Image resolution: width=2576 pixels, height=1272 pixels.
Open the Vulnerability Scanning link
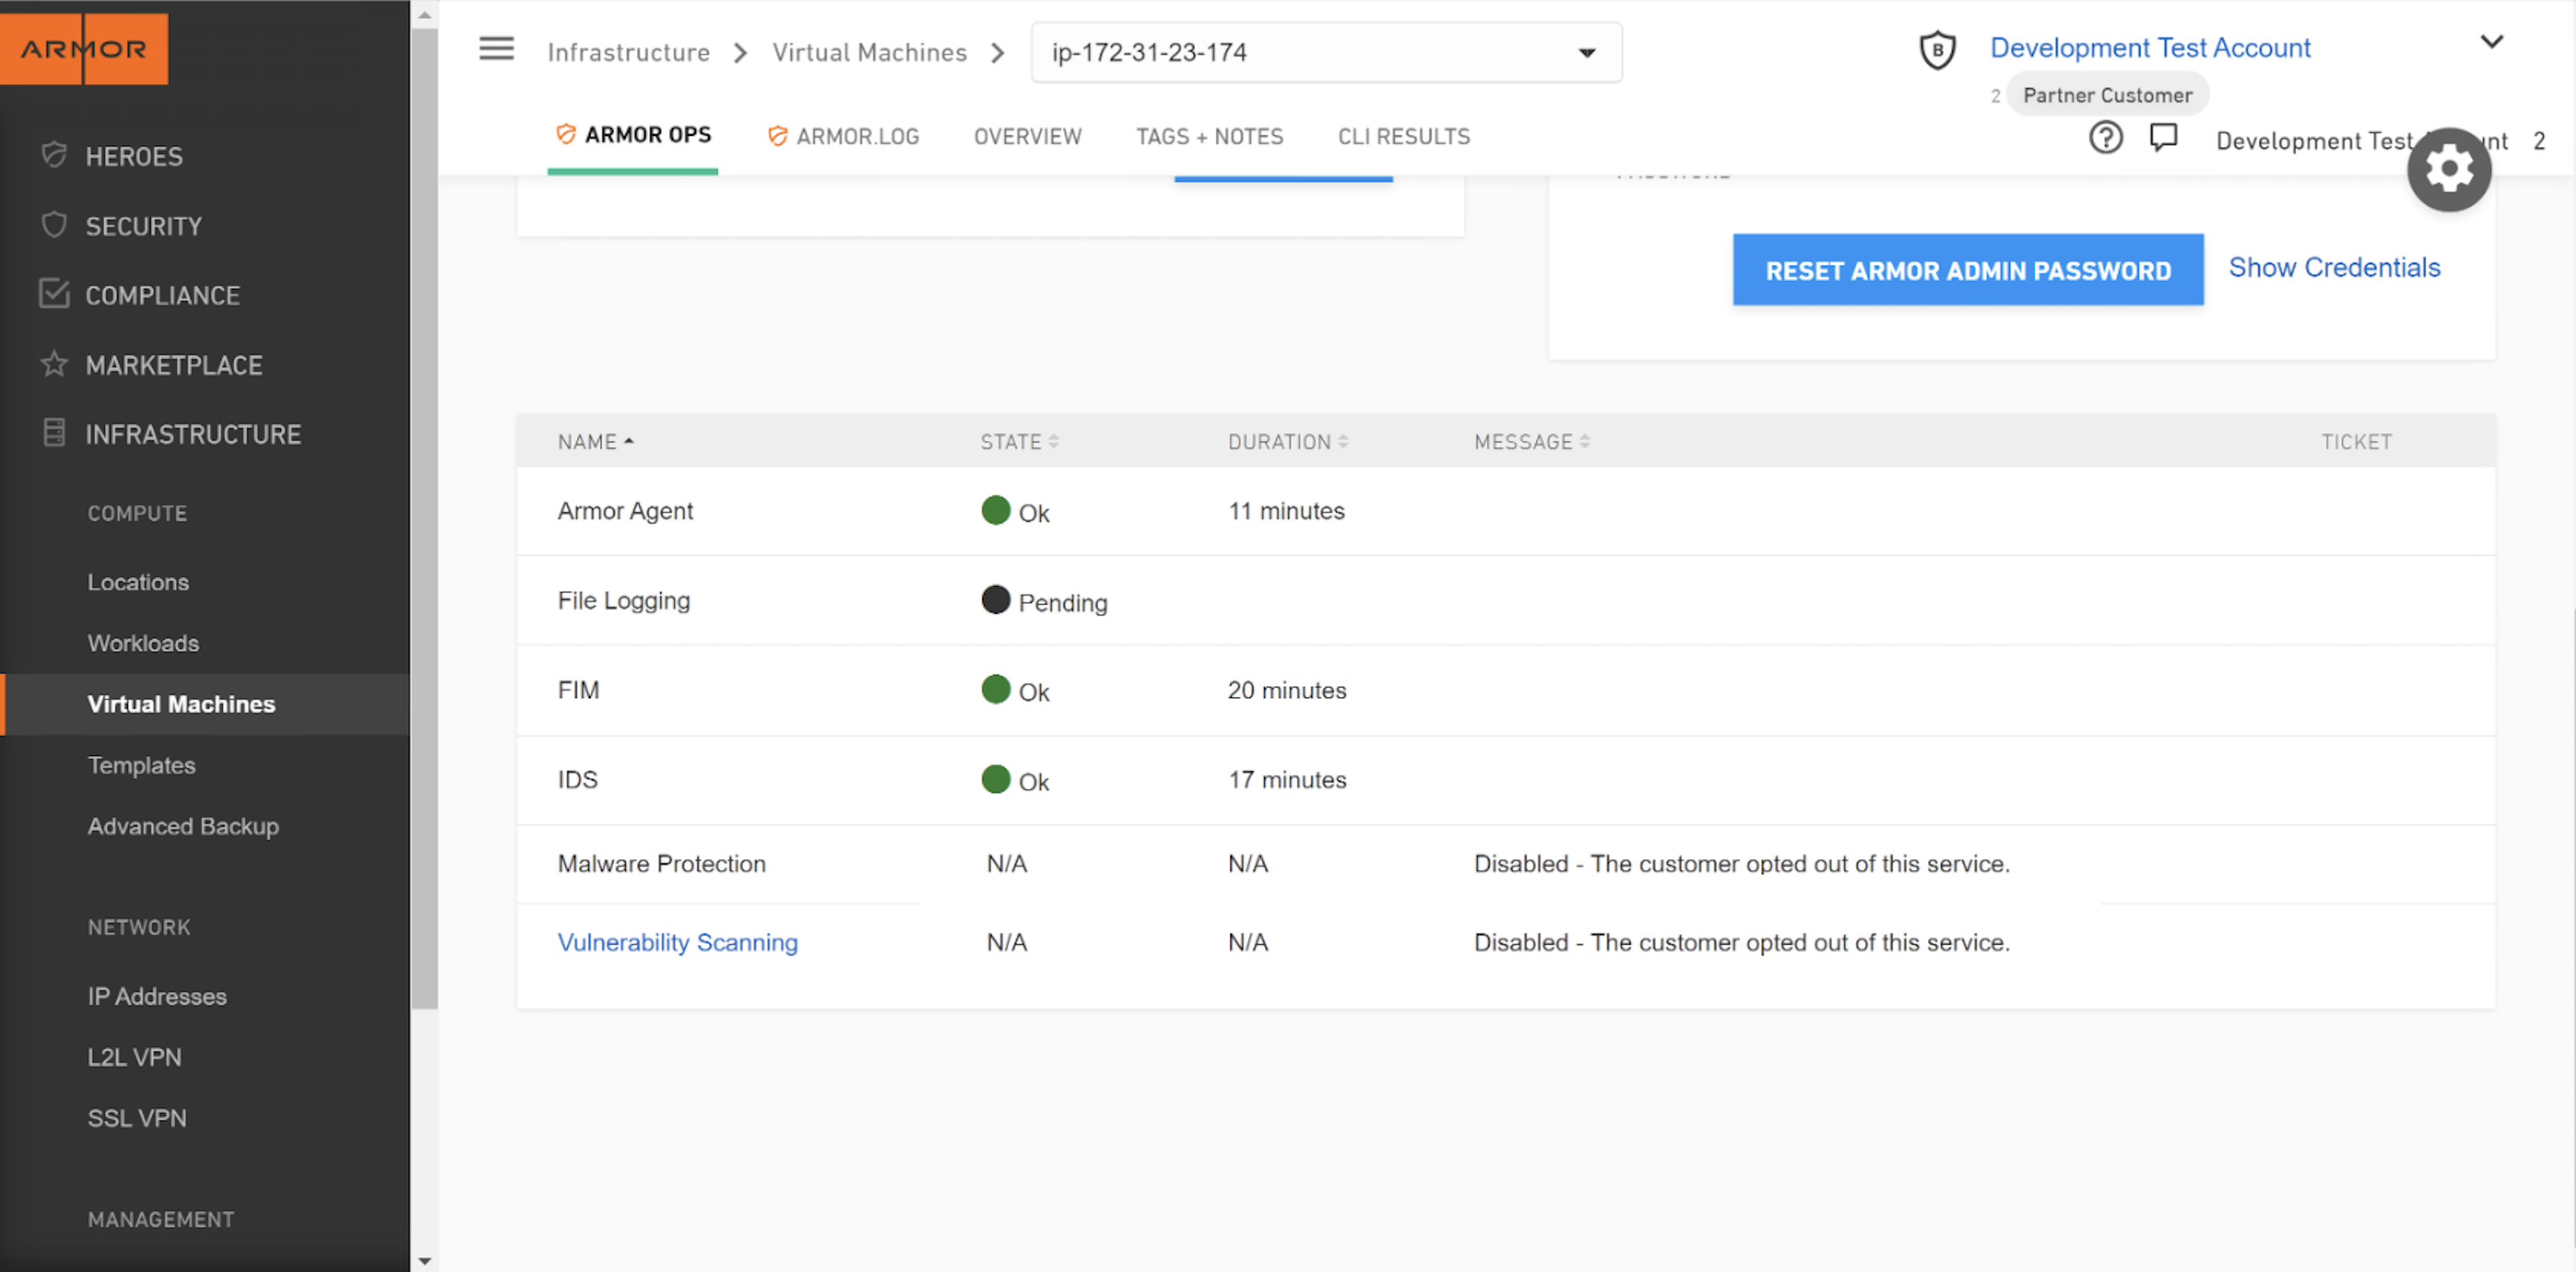[x=677, y=942]
